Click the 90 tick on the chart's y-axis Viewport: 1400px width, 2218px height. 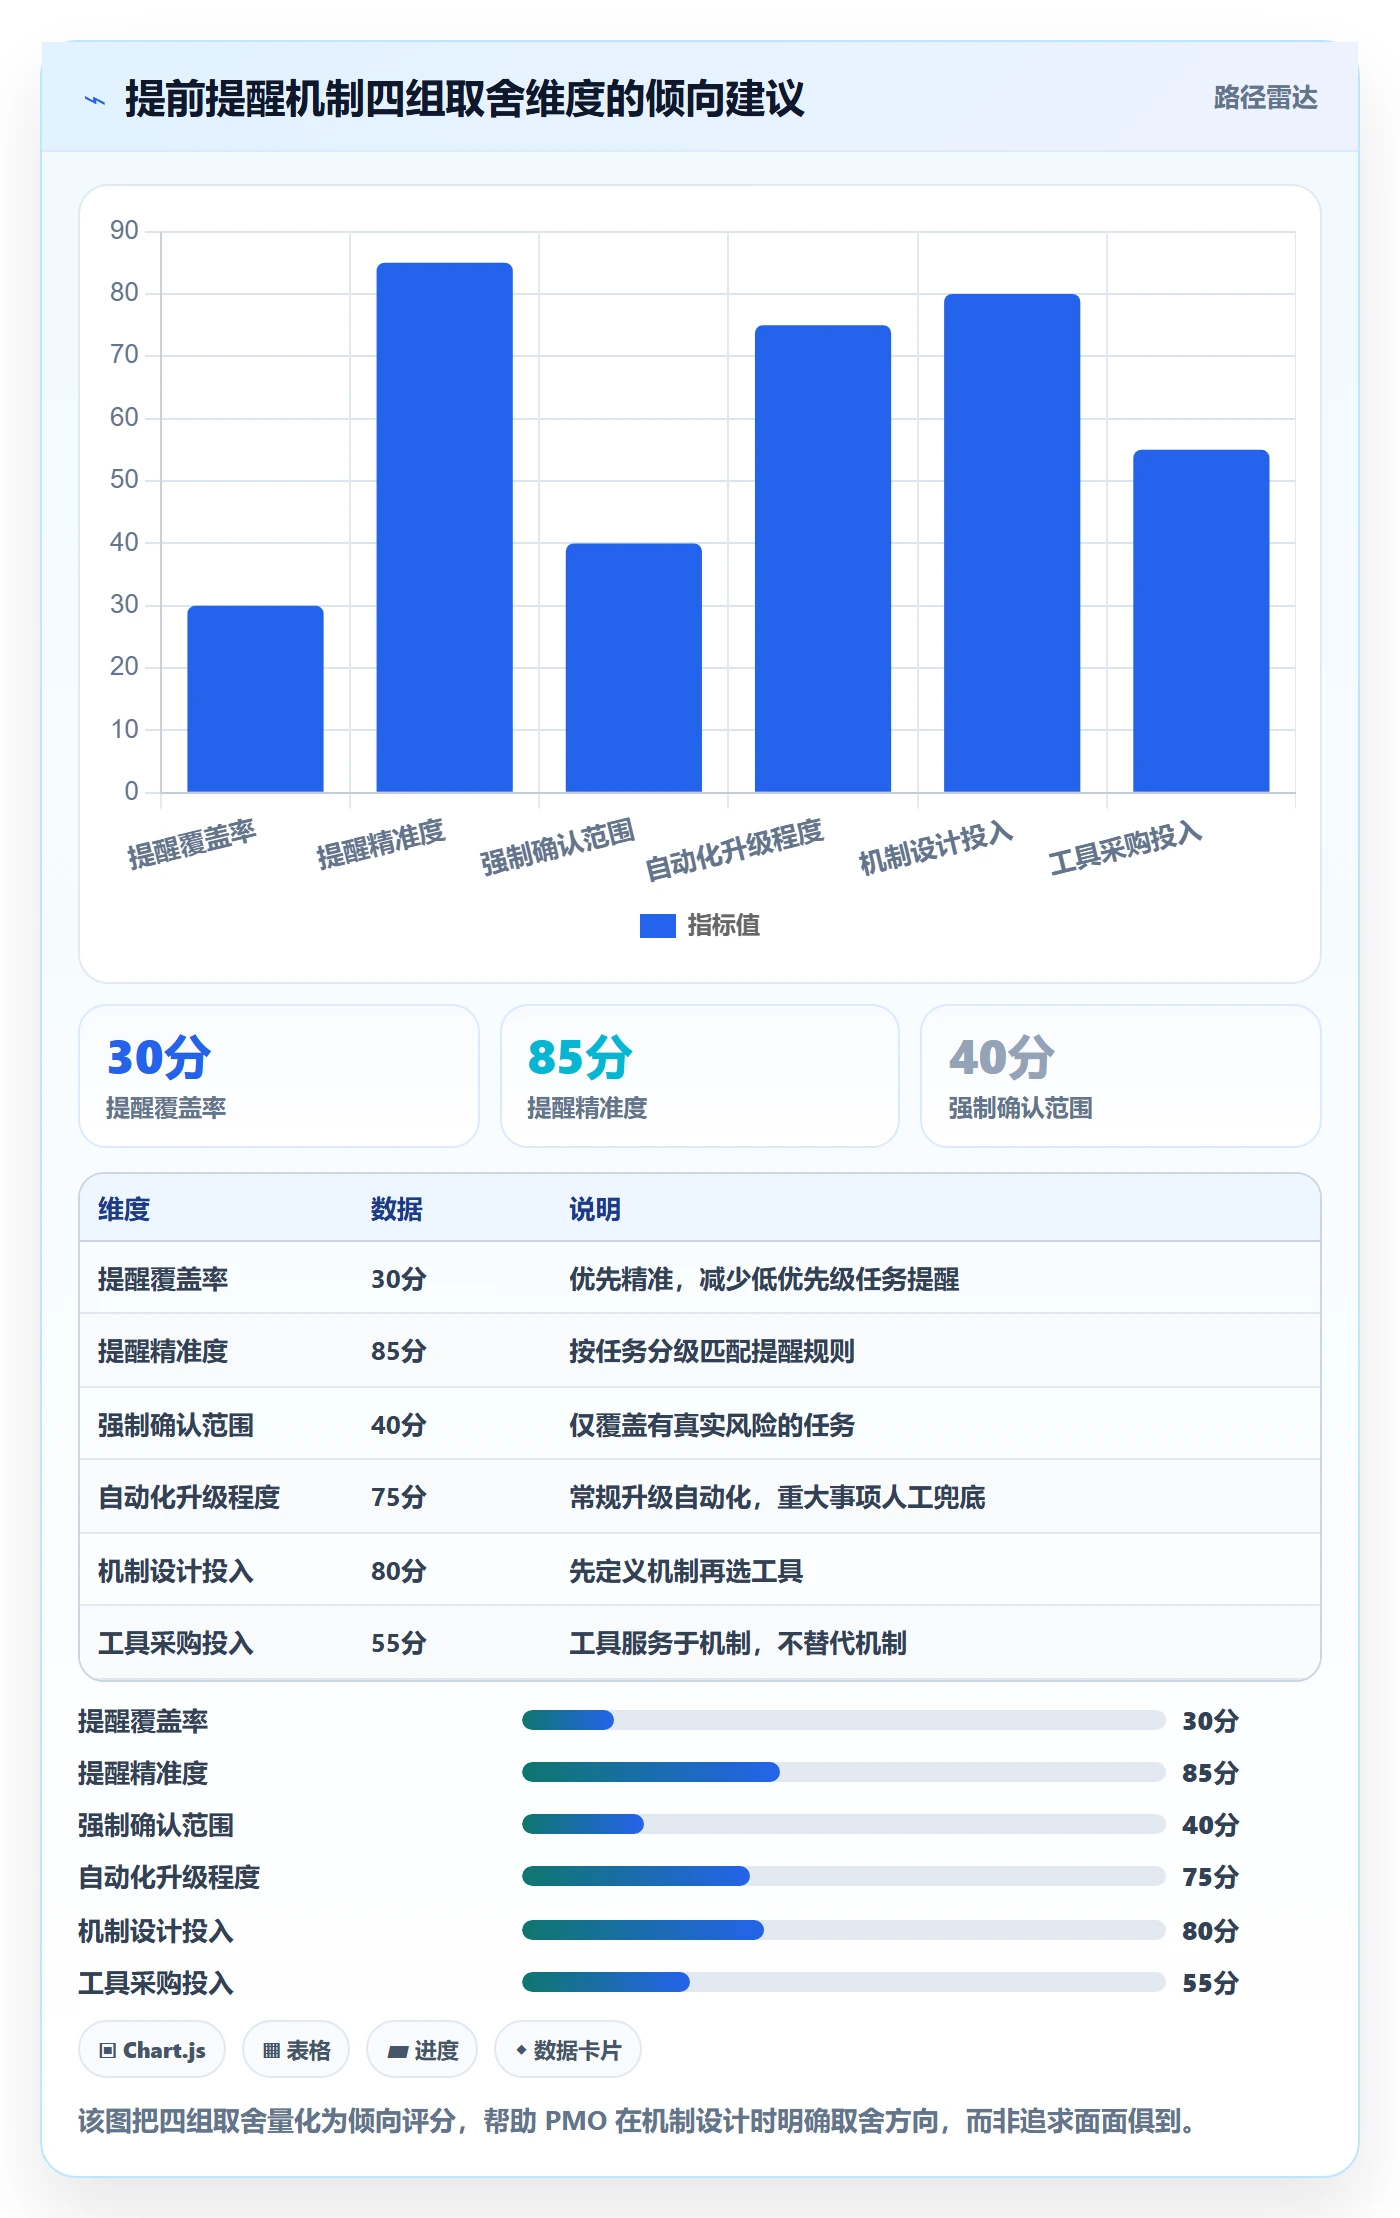124,231
